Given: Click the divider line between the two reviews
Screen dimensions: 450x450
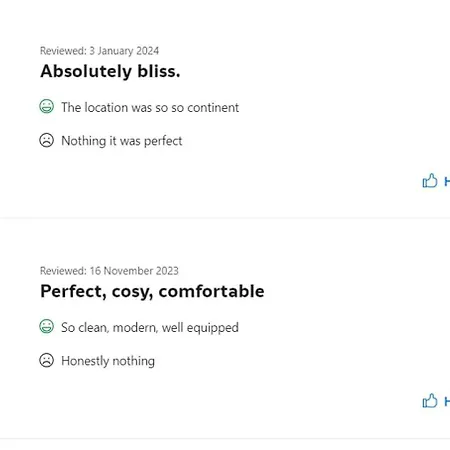Looking at the screenshot, I should 225,218.
